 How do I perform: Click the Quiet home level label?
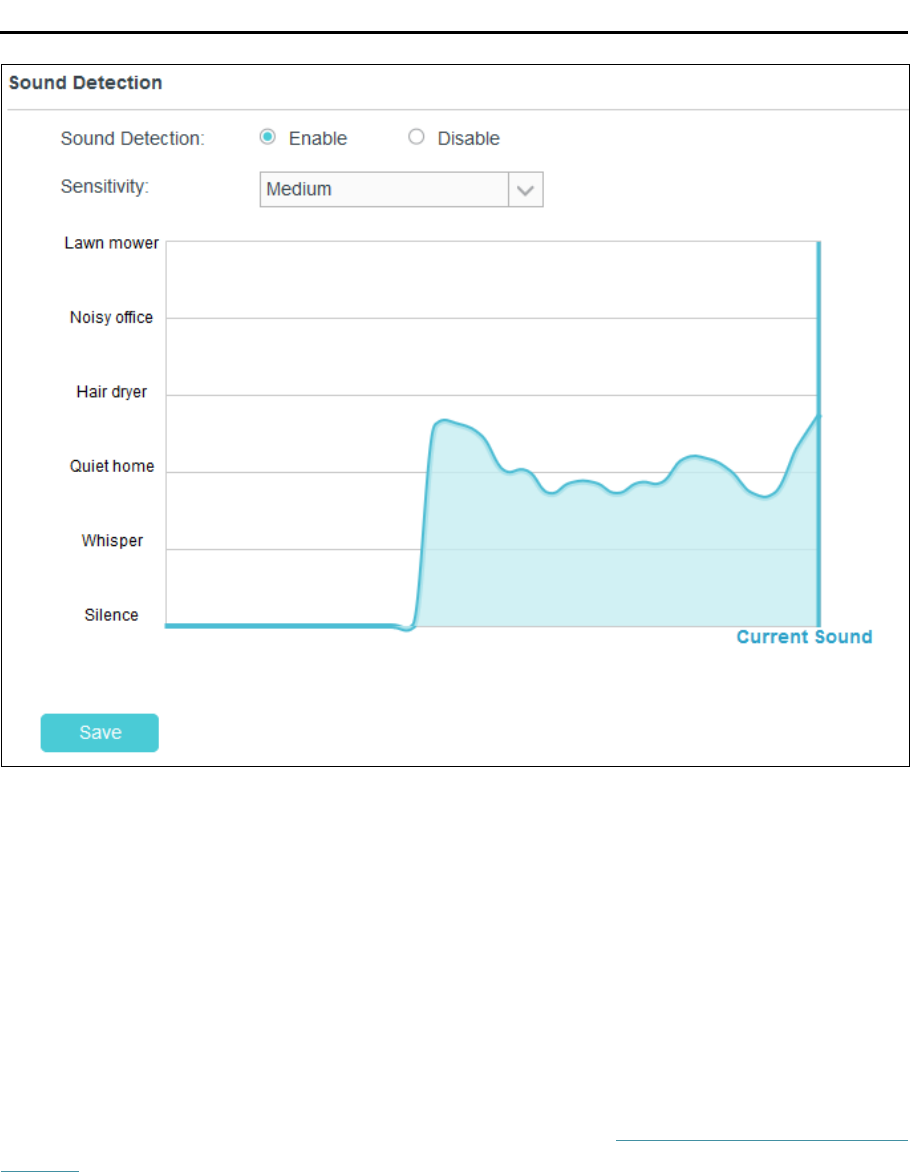coord(112,466)
